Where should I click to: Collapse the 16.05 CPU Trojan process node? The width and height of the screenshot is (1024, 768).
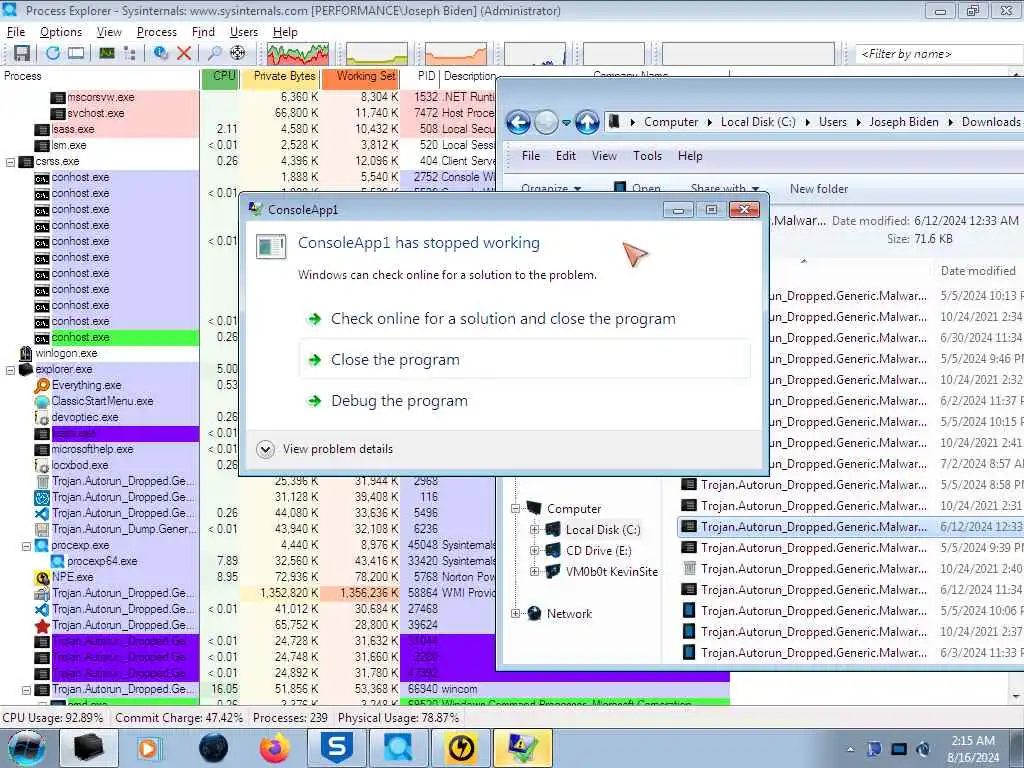[27, 690]
